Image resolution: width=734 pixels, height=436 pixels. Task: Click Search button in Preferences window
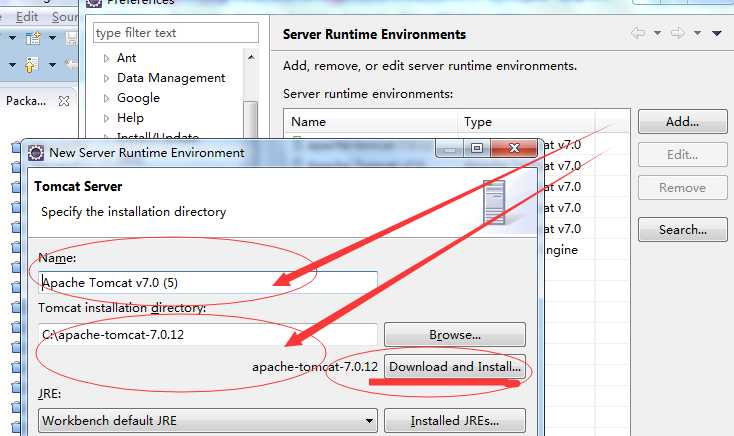tap(683, 229)
